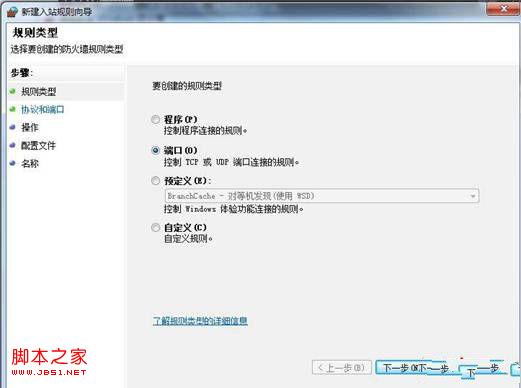Click the blue bullet beside 名称
The height and width of the screenshot is (388, 521).
pyautogui.click(x=13, y=163)
